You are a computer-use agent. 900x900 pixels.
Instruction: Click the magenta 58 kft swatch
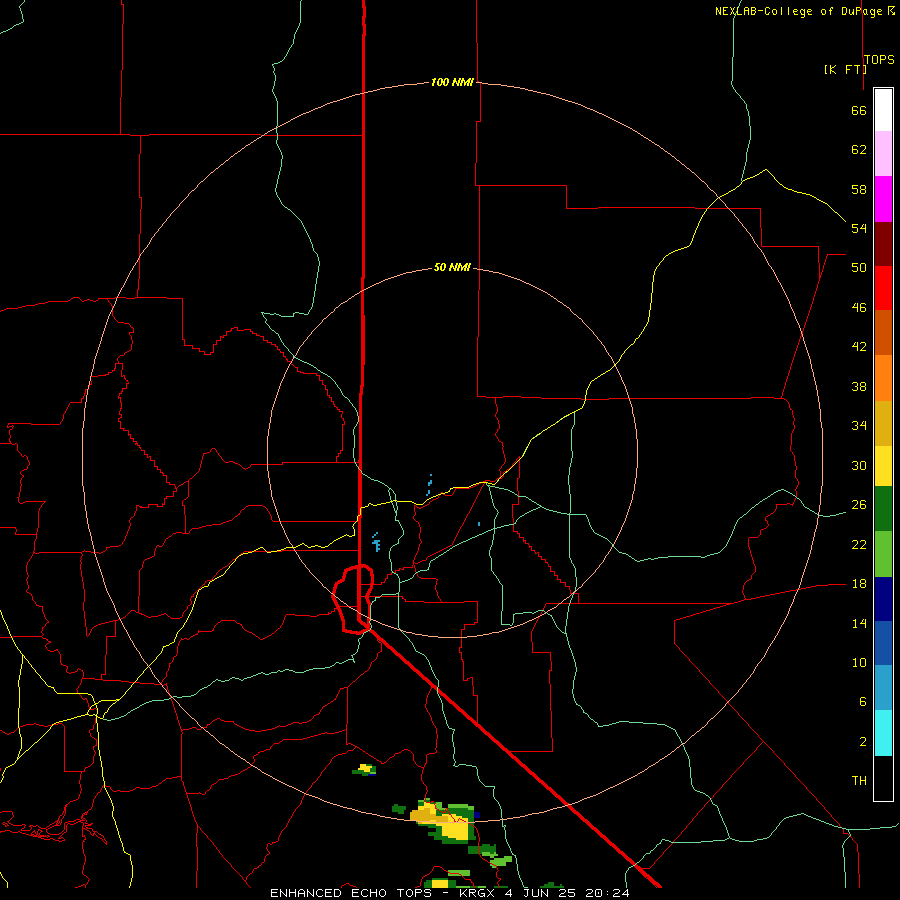[883, 199]
